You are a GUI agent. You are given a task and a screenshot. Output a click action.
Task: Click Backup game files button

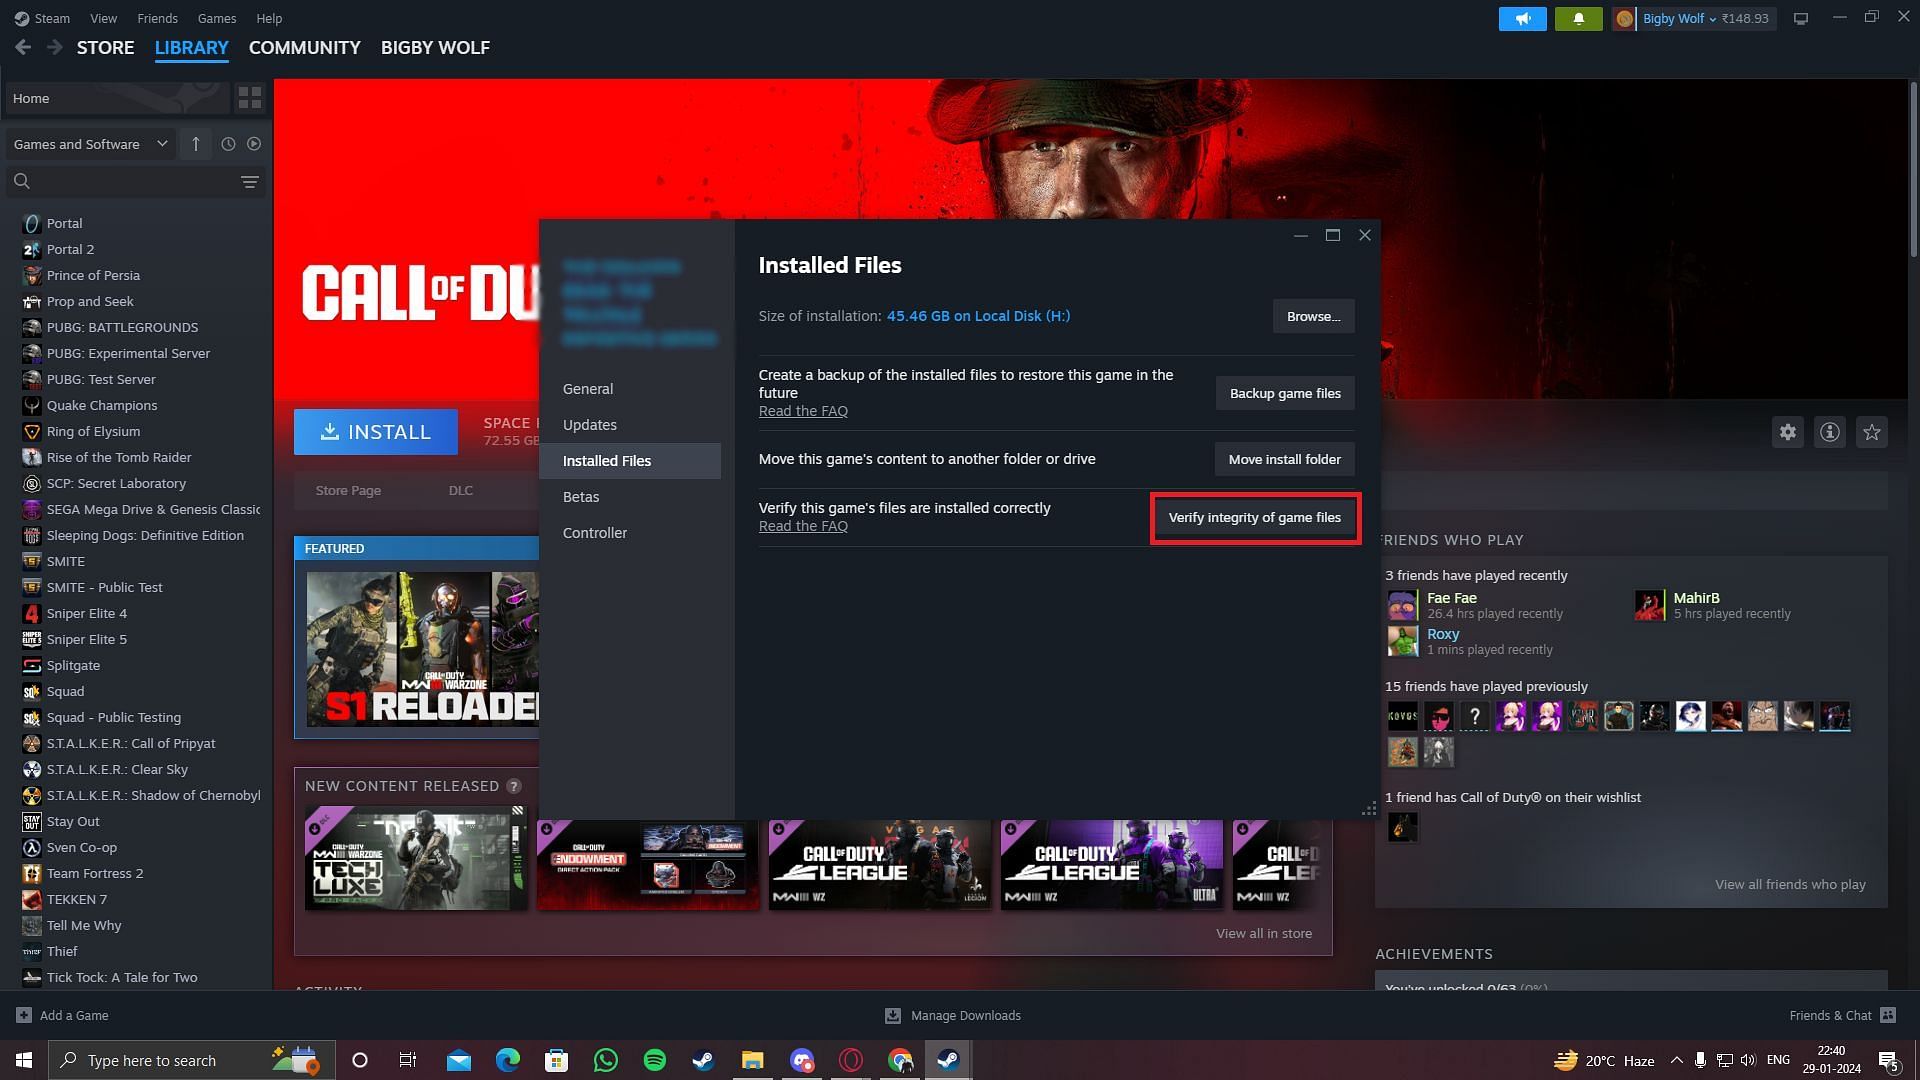coord(1285,393)
